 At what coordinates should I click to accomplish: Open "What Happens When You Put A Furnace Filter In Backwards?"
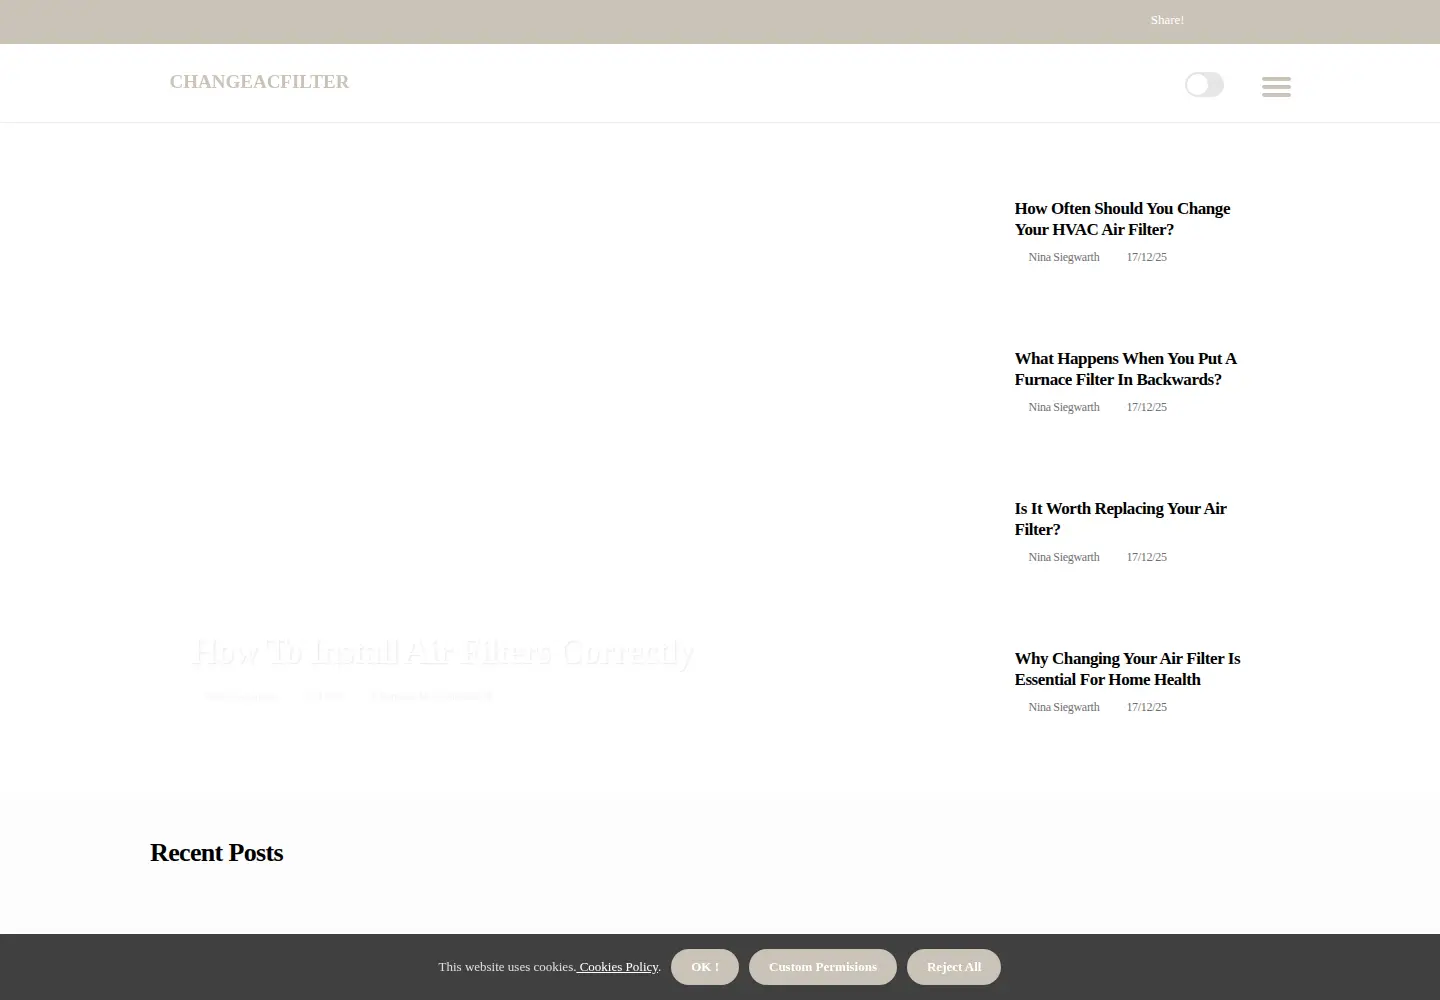point(1125,369)
